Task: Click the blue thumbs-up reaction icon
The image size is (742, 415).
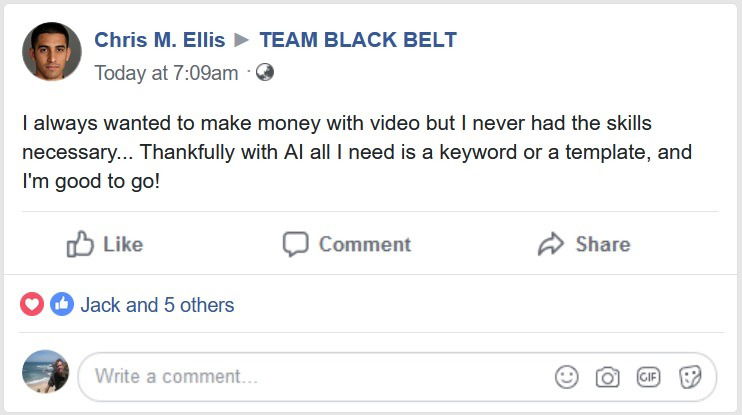Action: pos(62,304)
